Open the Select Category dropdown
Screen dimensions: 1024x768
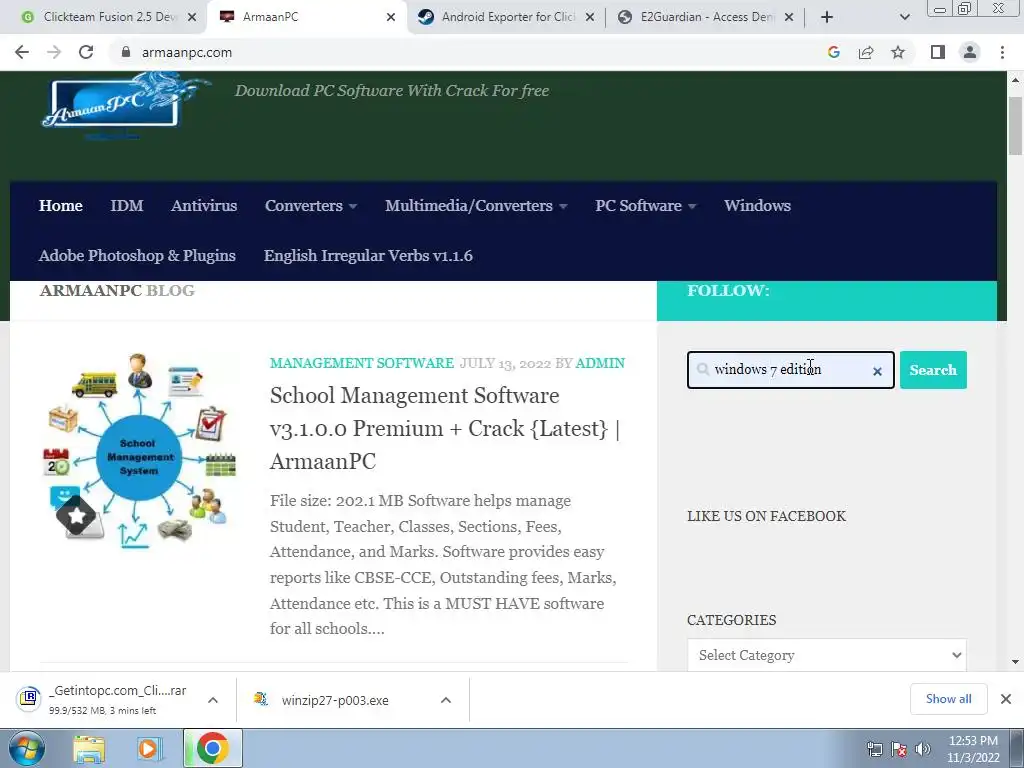pos(827,655)
